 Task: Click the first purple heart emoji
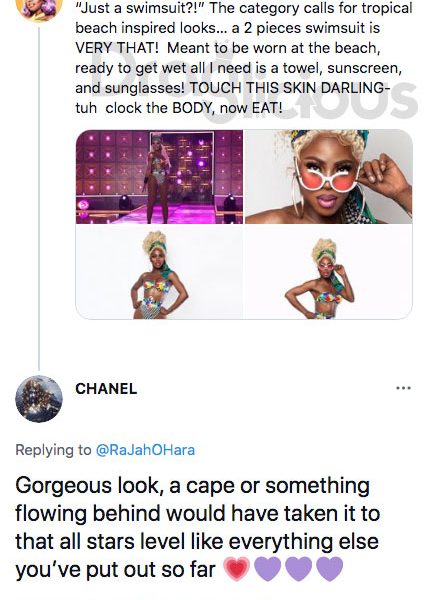(268, 569)
